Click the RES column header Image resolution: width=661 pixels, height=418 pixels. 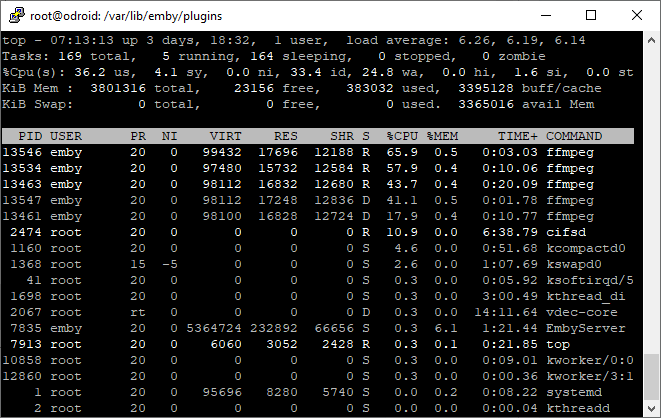286,136
